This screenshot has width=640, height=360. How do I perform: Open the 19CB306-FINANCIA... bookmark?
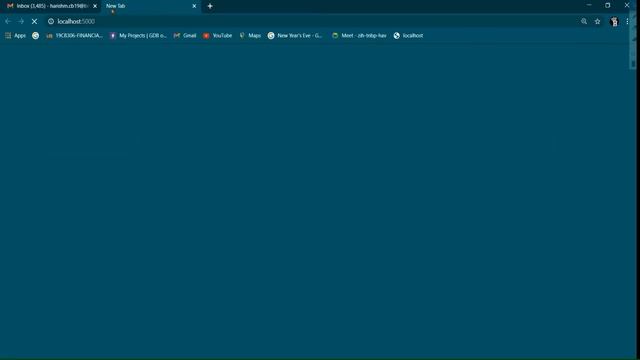click(x=74, y=36)
